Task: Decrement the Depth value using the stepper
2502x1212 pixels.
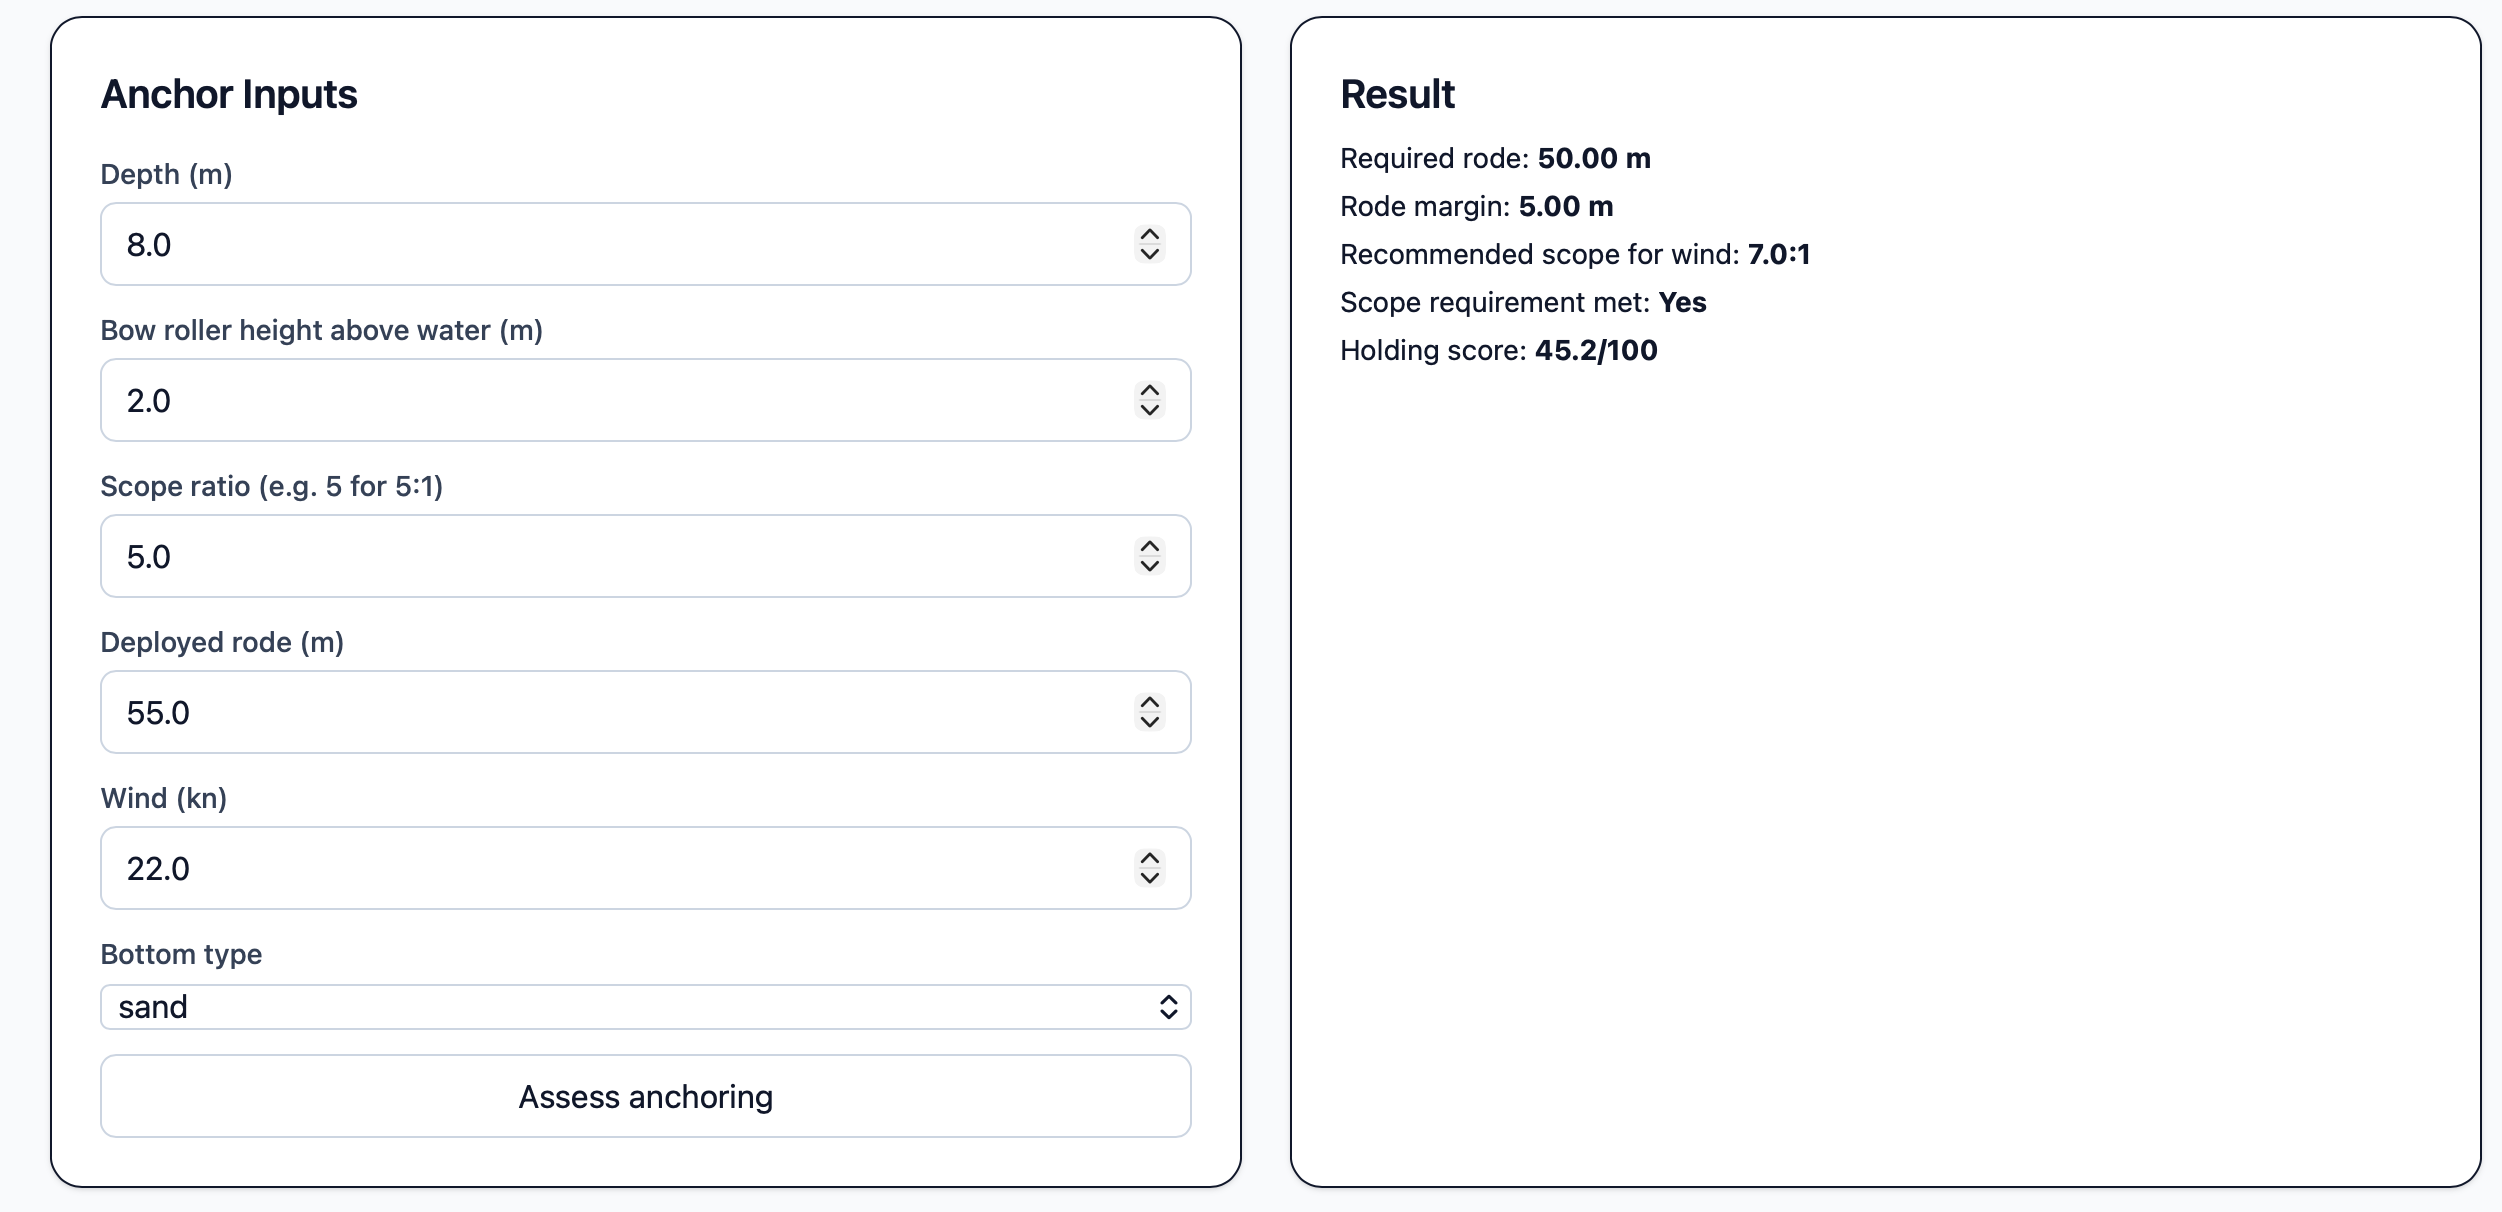Action: click(x=1148, y=255)
